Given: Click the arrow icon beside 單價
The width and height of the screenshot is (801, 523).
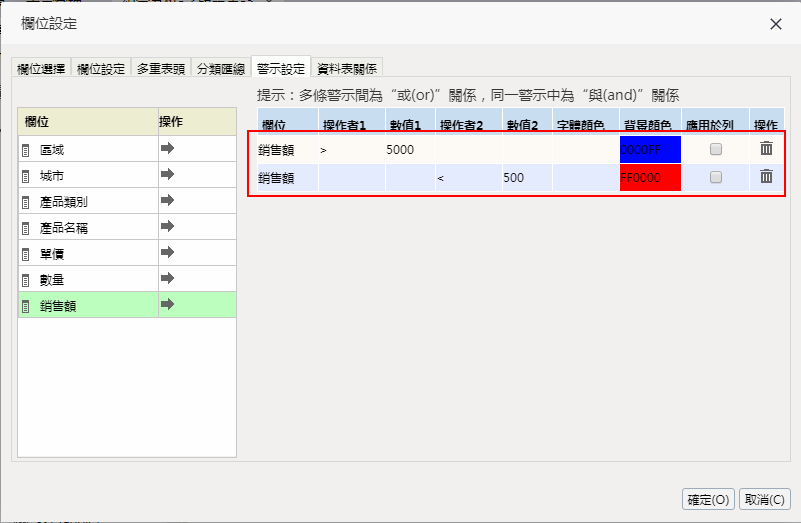Looking at the screenshot, I should tap(167, 253).
